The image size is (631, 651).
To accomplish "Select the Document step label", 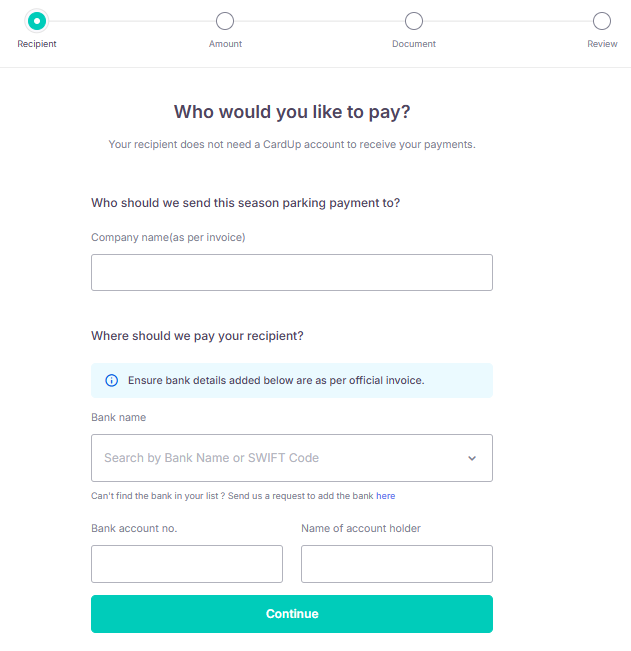I will 413,44.
